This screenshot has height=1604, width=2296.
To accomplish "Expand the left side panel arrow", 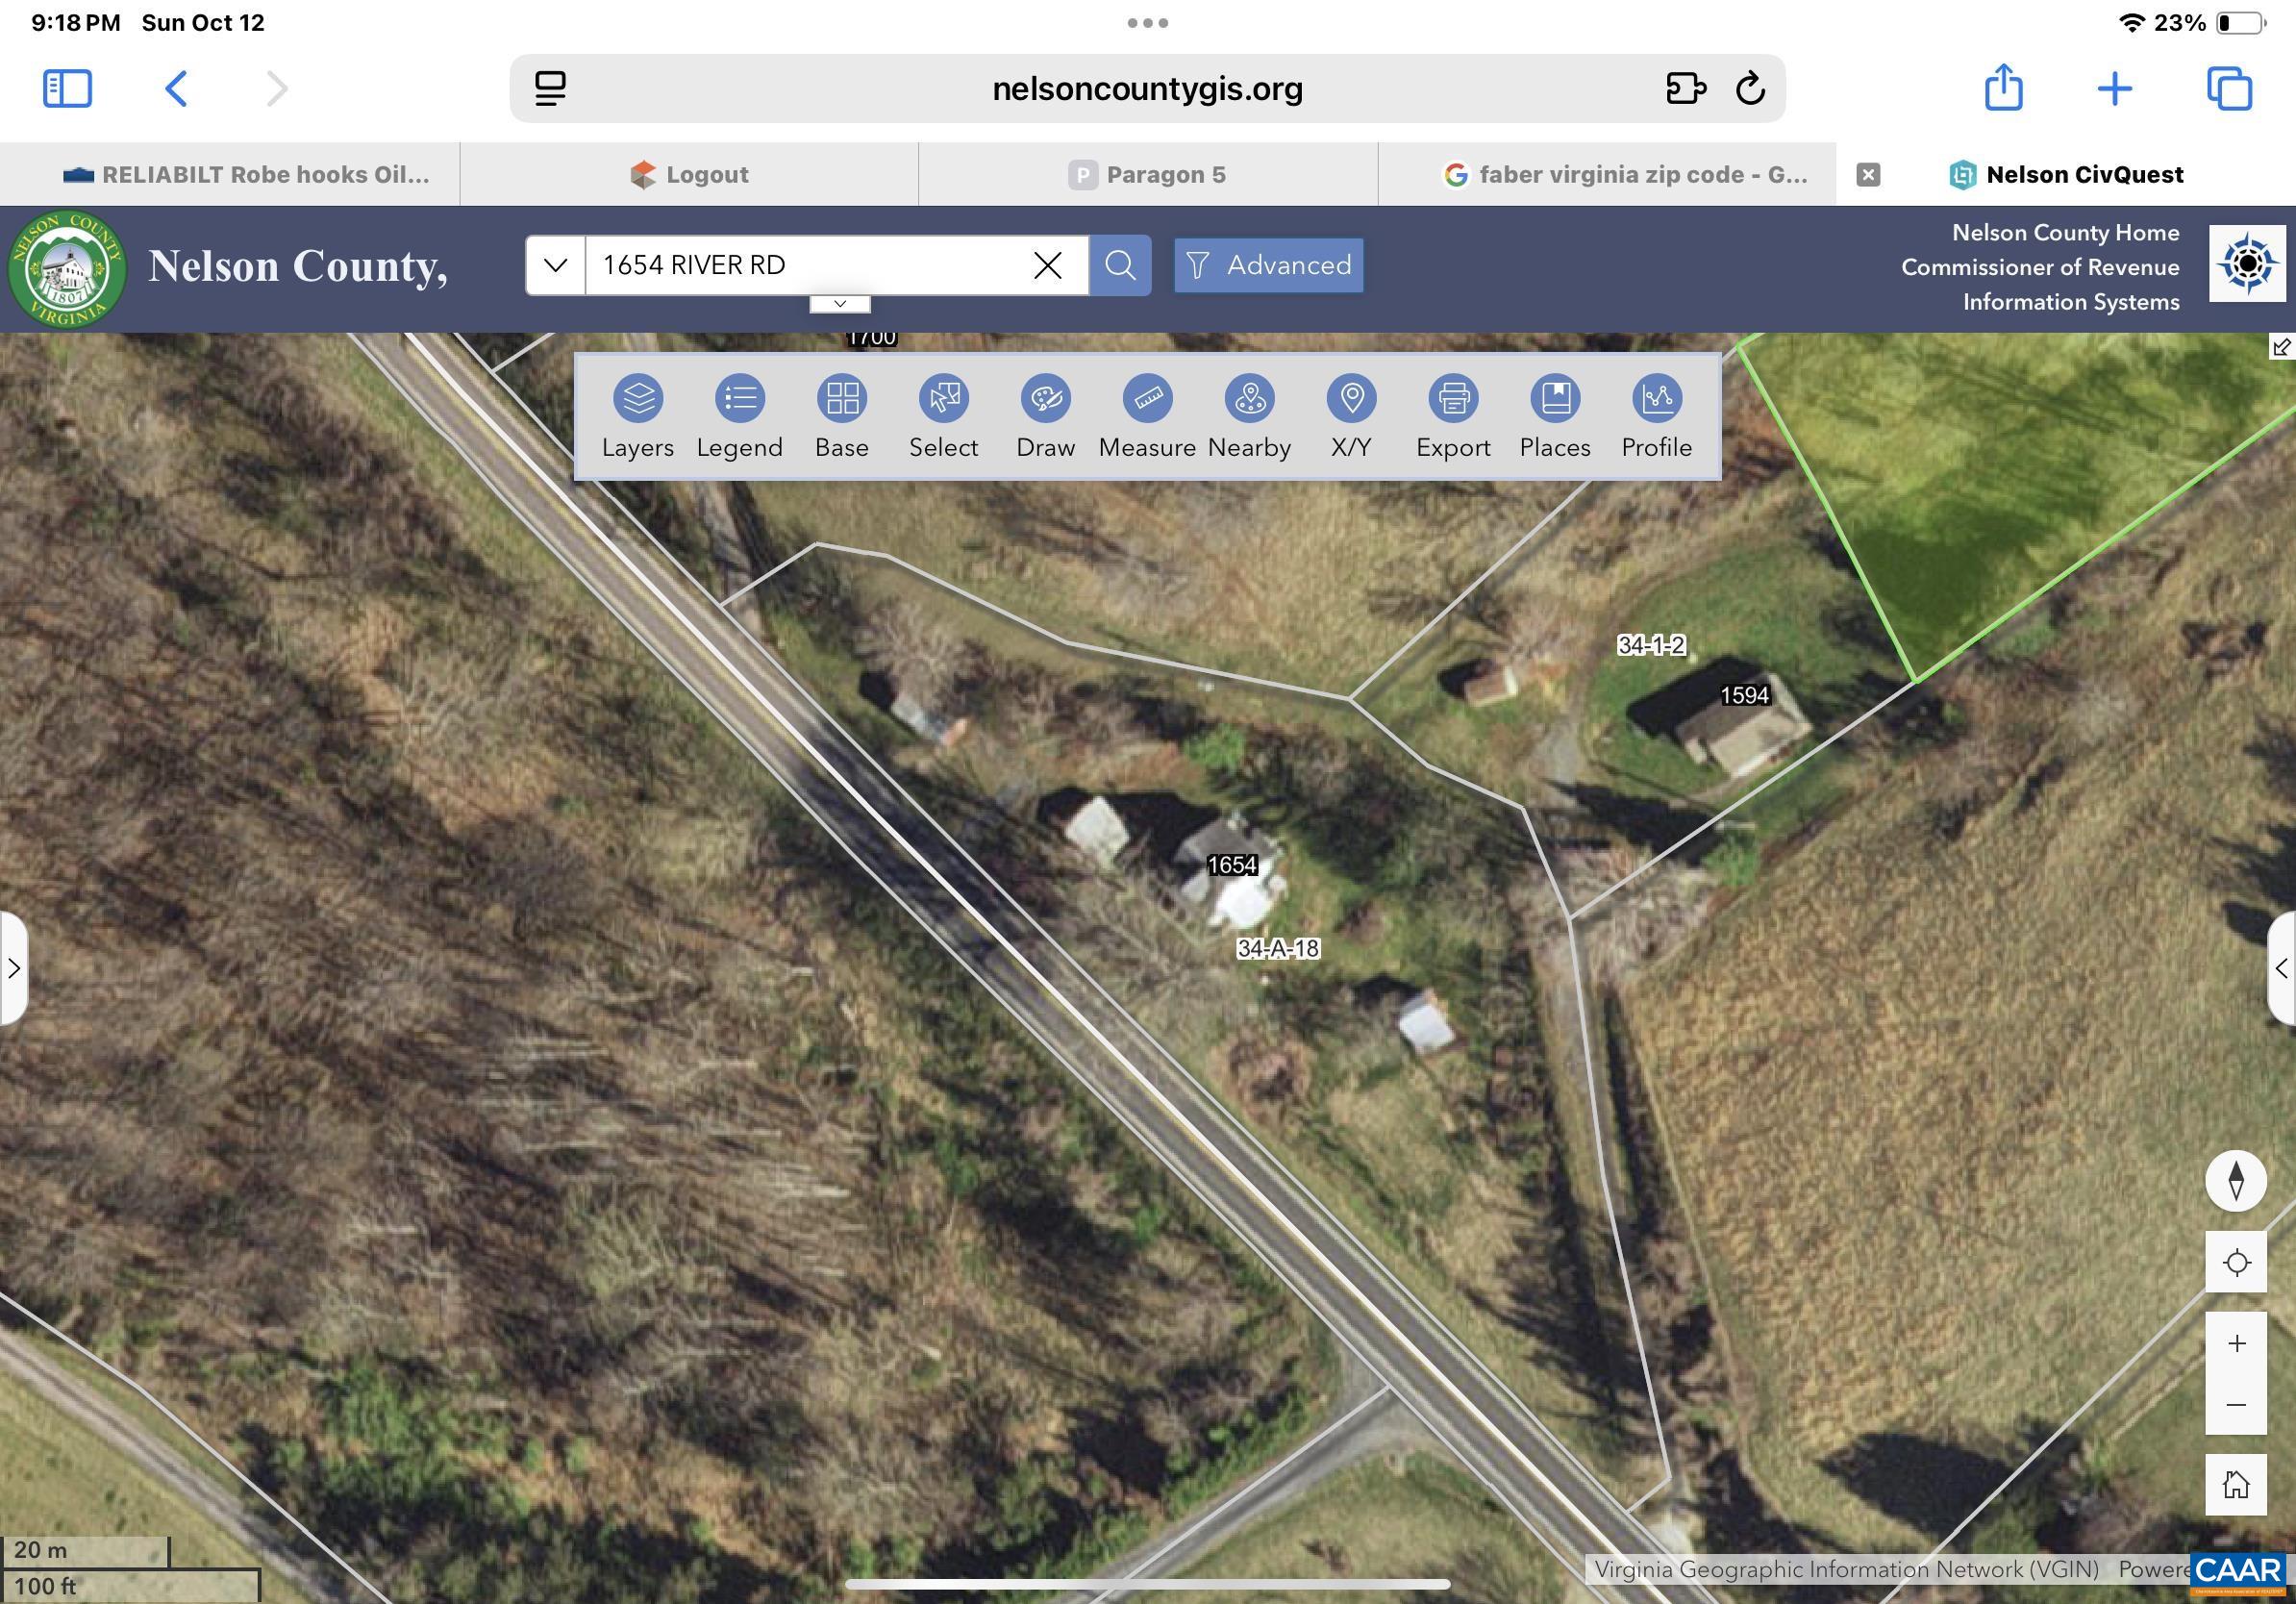I will tap(13, 968).
